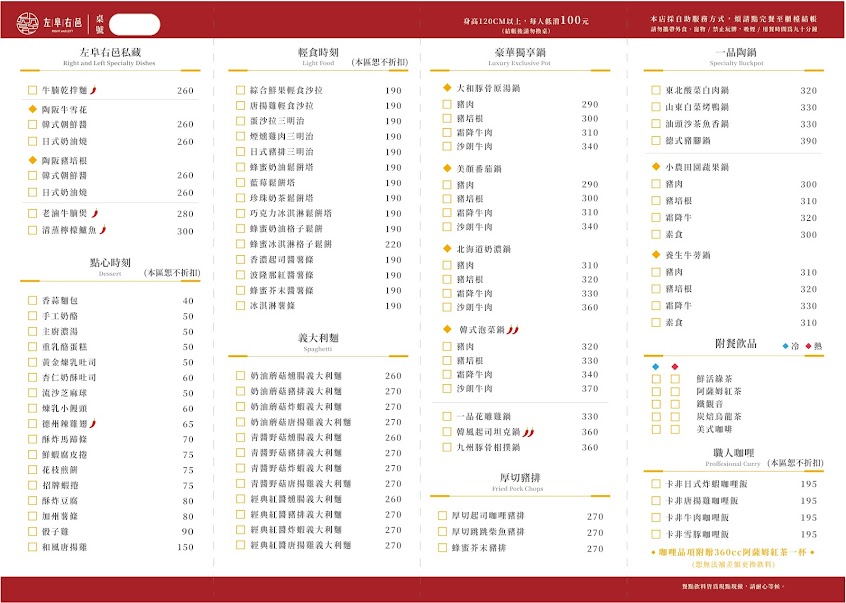Check 沙朗牛肉 under 大和豚骨原湯鍋
This screenshot has height=603, width=846.
447,146
